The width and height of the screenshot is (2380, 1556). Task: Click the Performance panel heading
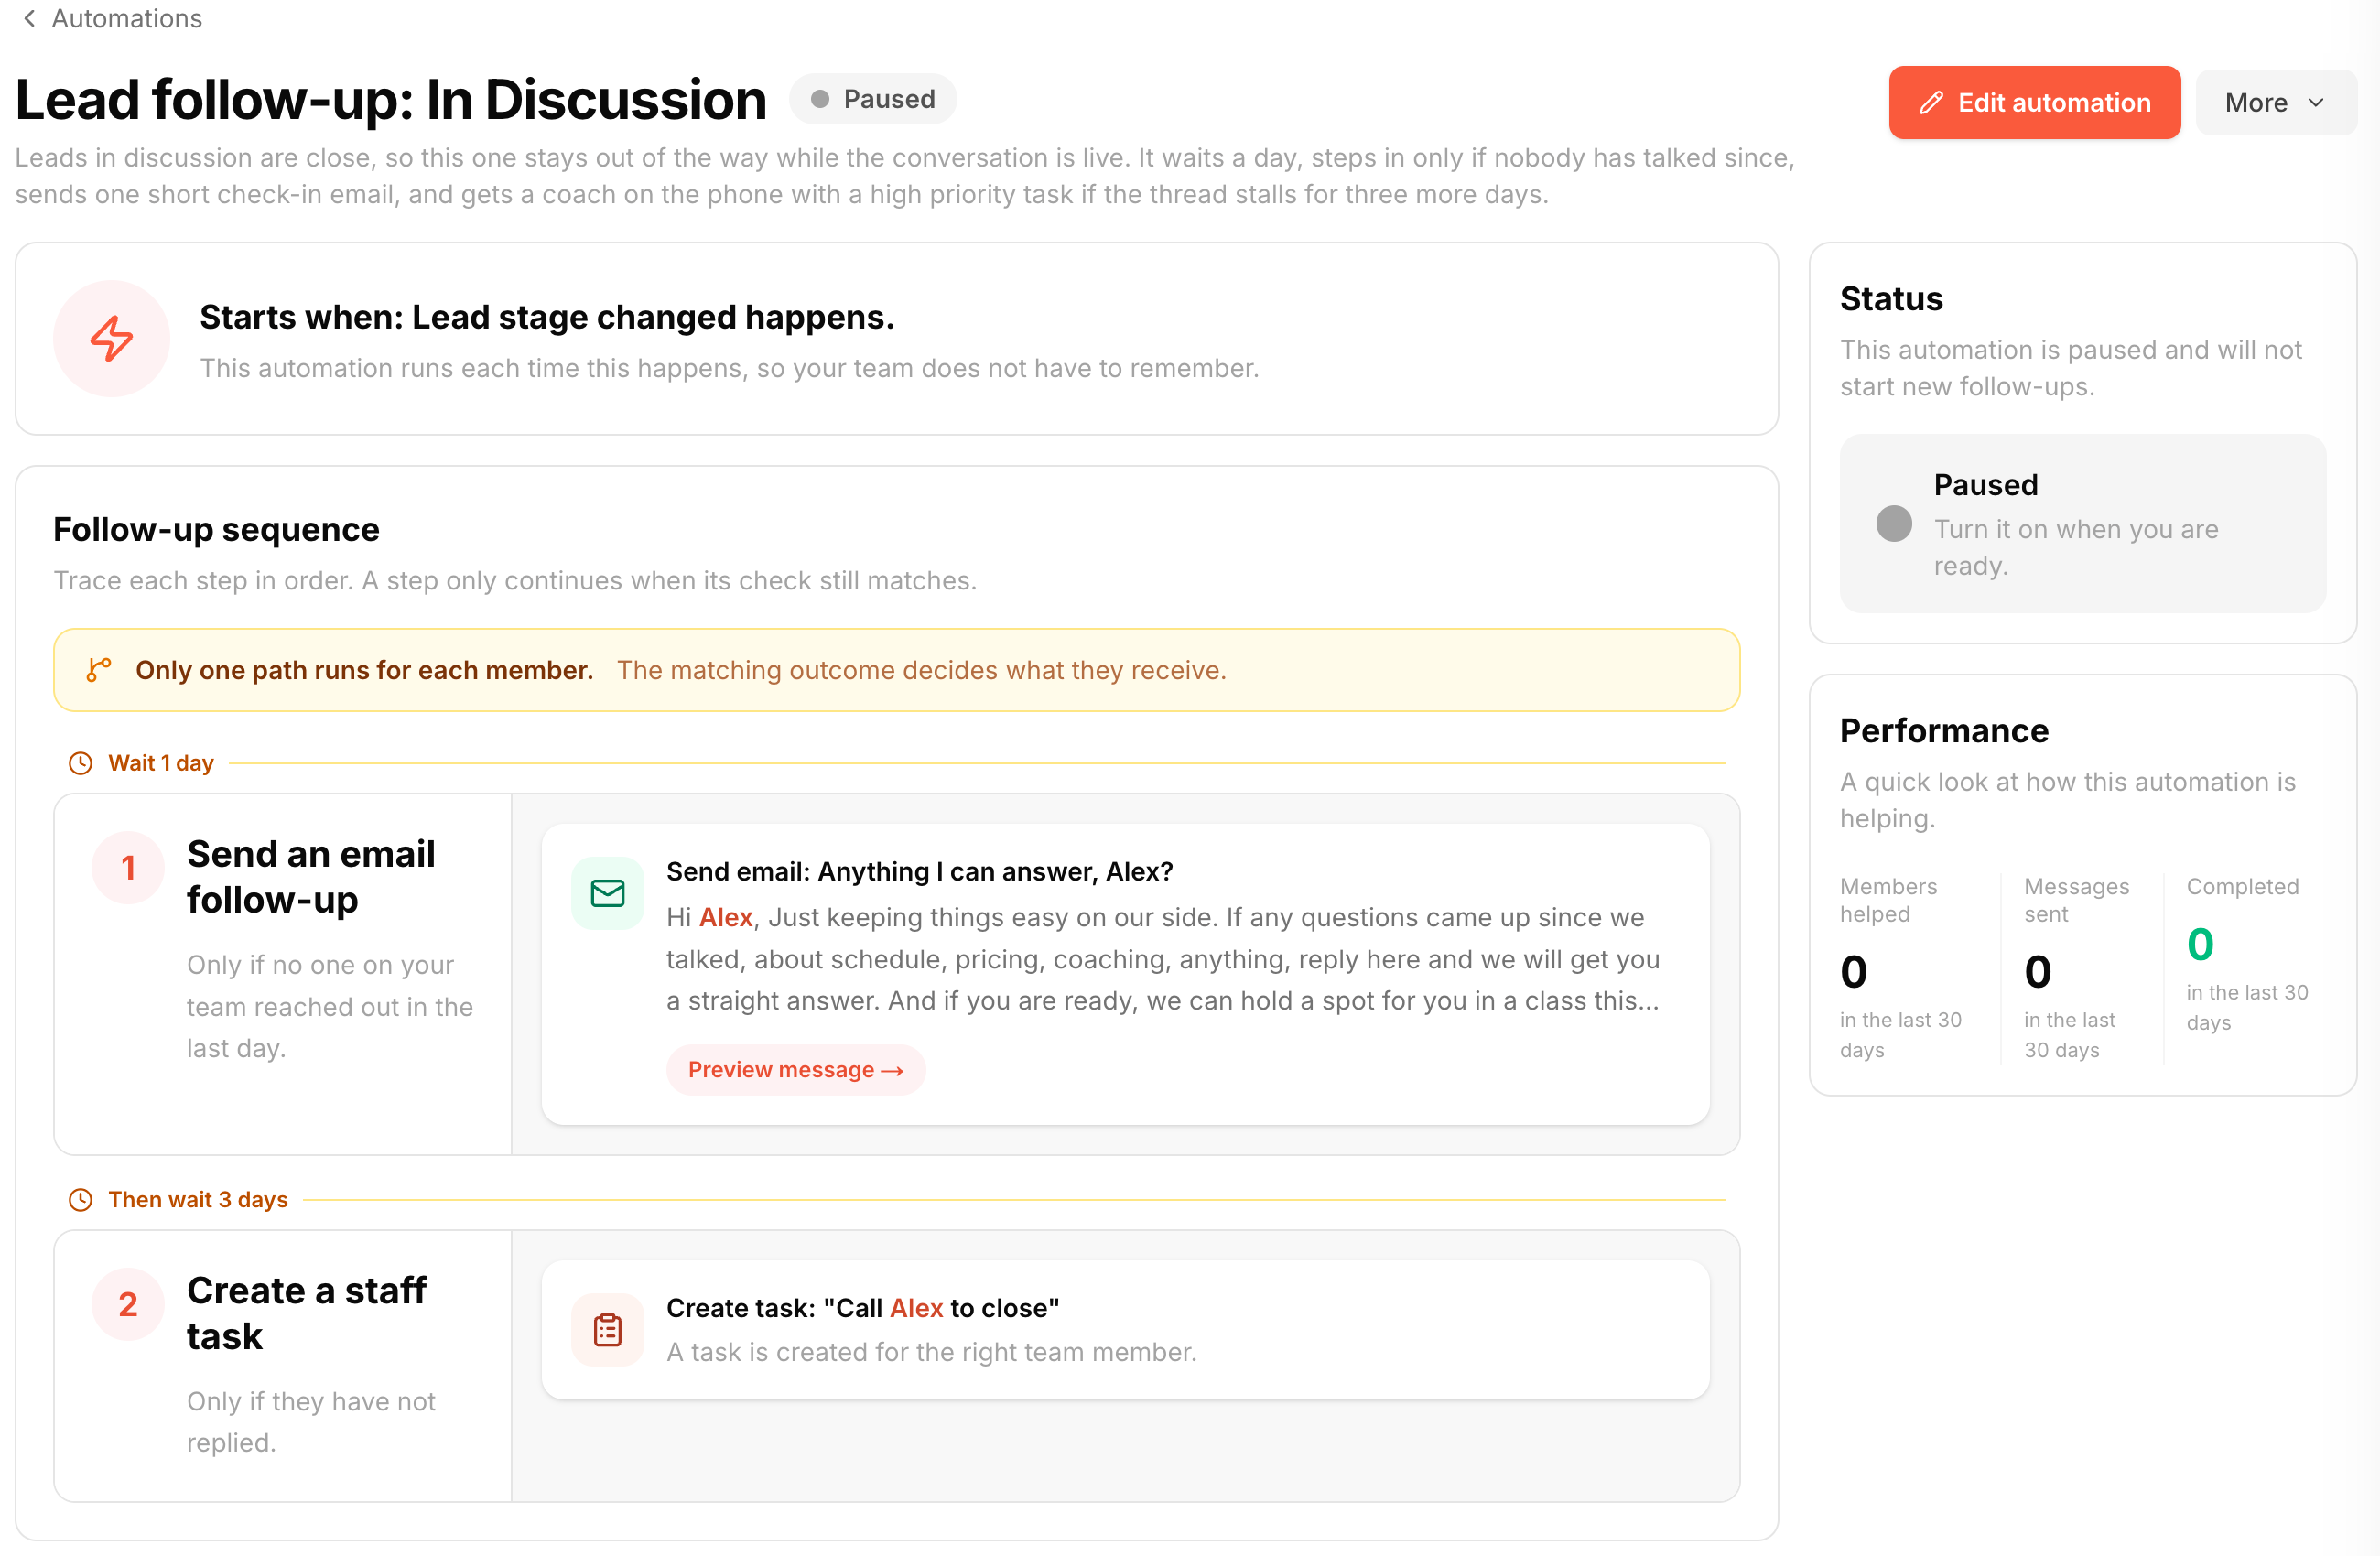[x=1944, y=730]
